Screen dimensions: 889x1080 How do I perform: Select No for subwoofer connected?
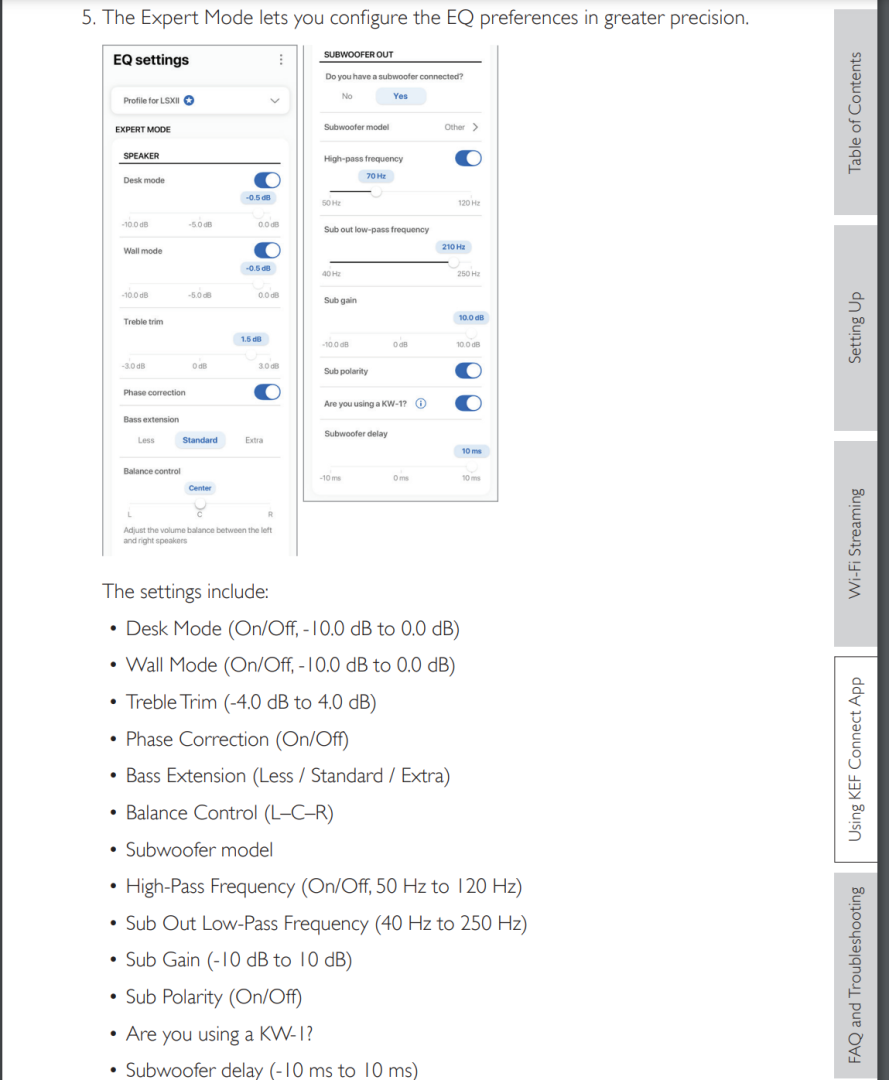click(347, 96)
